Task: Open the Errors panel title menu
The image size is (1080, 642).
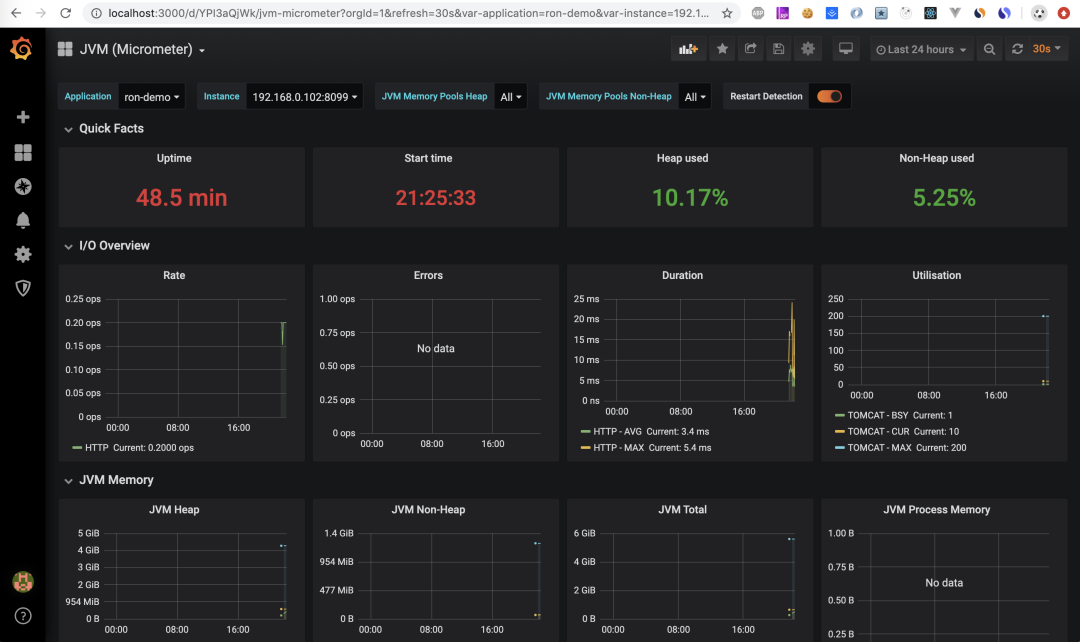Action: 428,276
